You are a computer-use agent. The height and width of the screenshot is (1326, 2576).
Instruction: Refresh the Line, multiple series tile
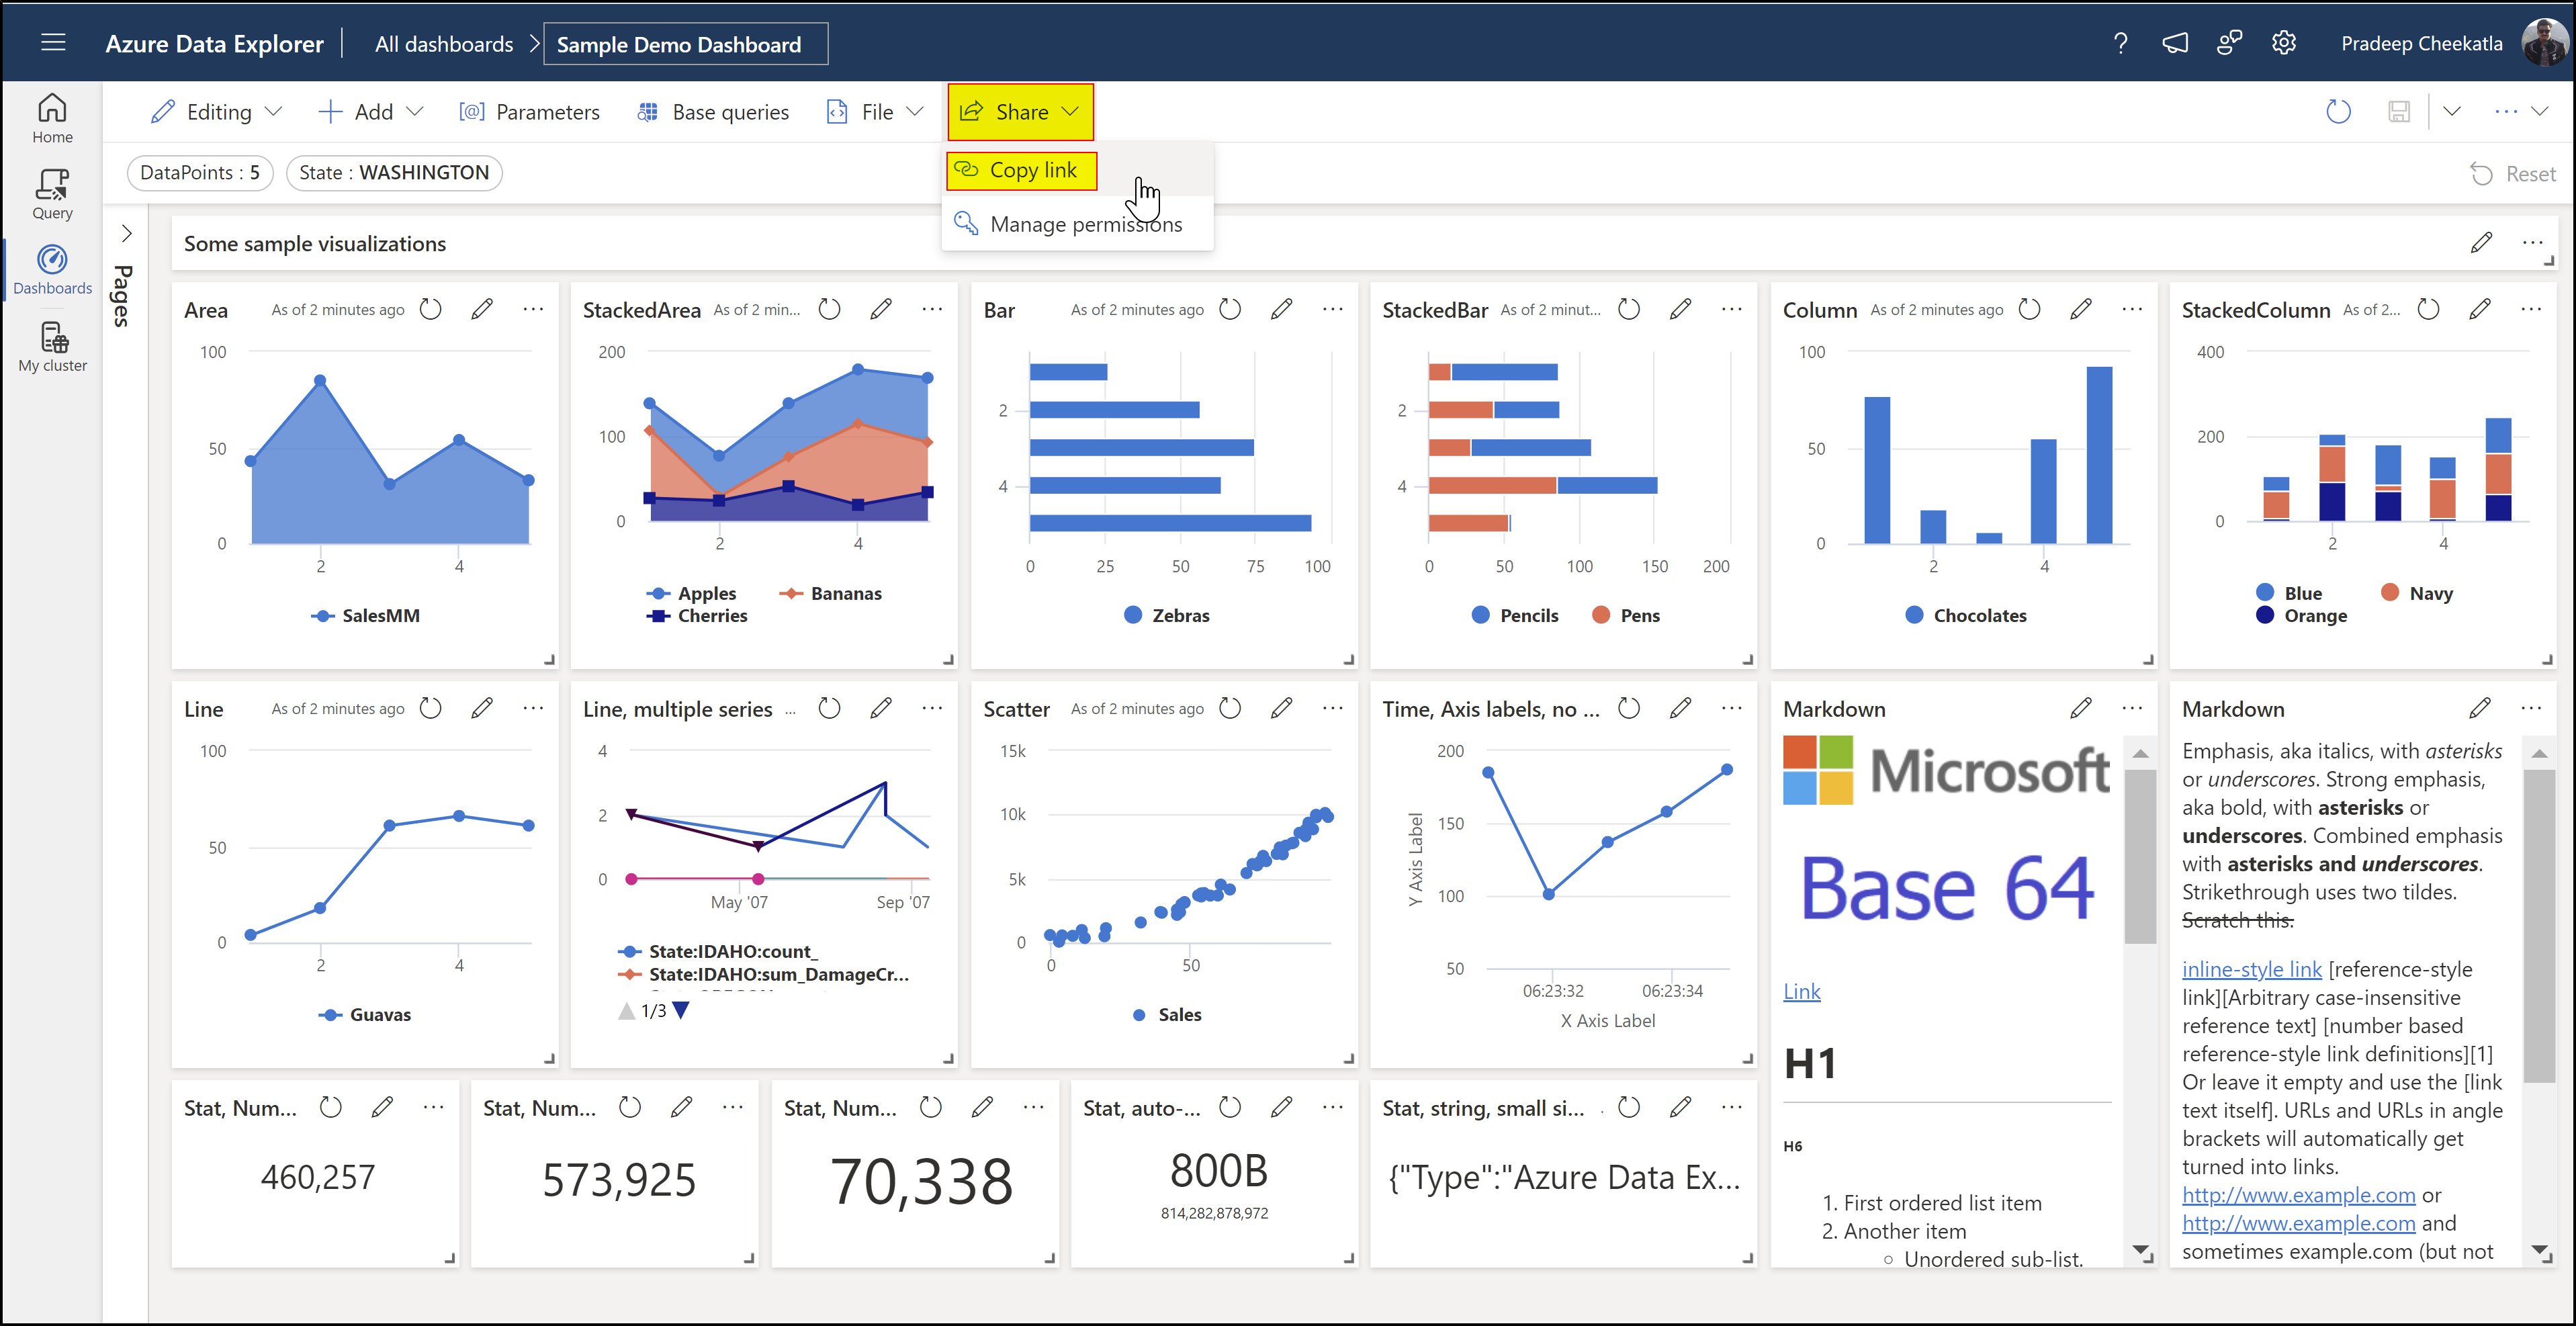(x=829, y=708)
